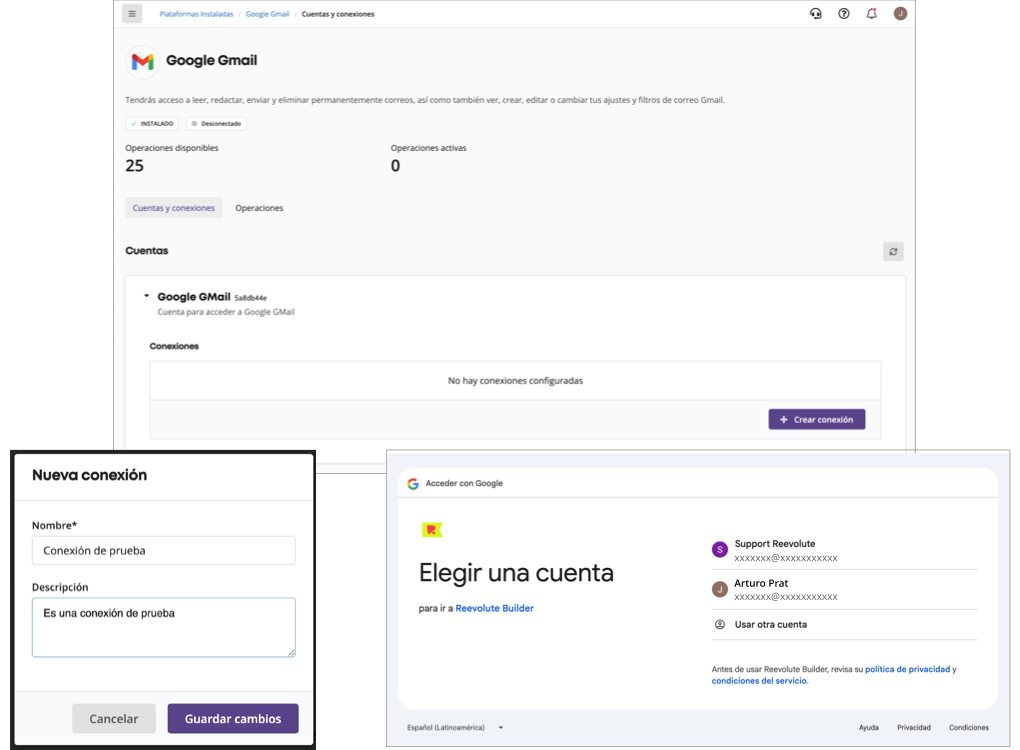Click the Reevolute logo in the Google dialog
The height and width of the screenshot is (750, 1020).
pyautogui.click(x=432, y=530)
